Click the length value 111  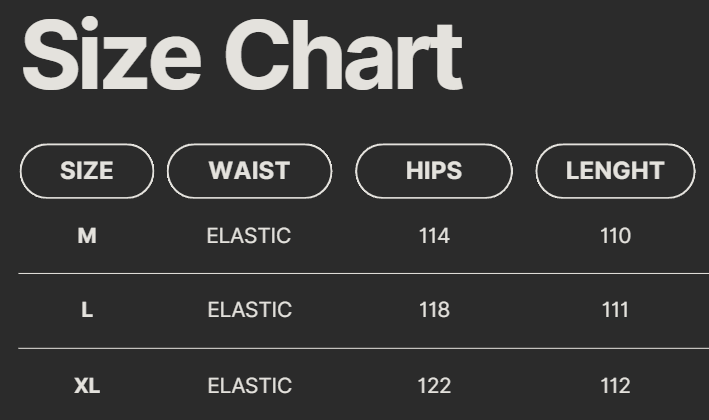pyautogui.click(x=615, y=310)
